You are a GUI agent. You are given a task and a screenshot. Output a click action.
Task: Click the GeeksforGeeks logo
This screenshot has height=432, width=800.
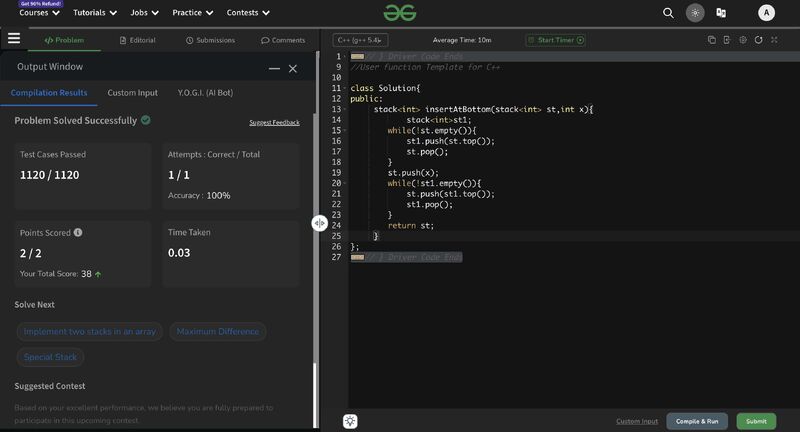(x=400, y=13)
